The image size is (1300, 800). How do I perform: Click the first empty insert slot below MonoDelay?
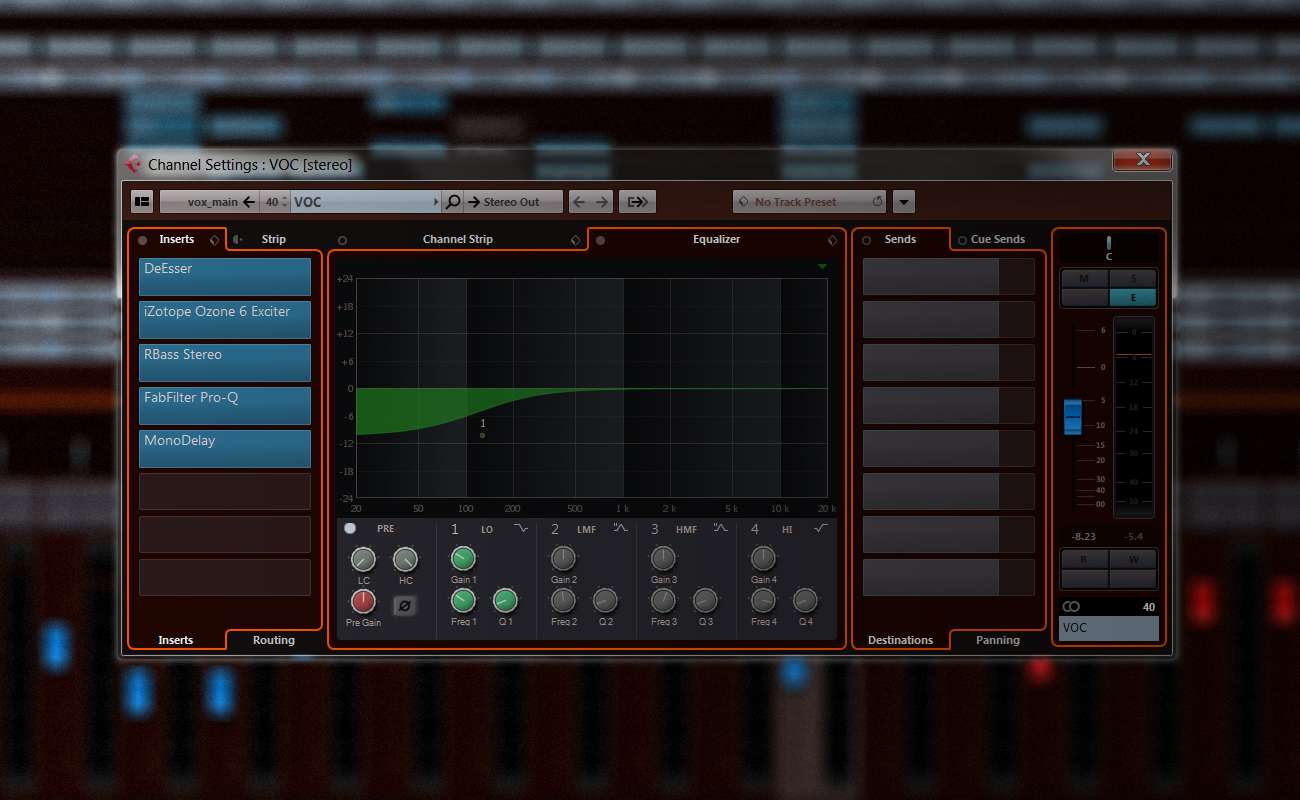[225, 492]
